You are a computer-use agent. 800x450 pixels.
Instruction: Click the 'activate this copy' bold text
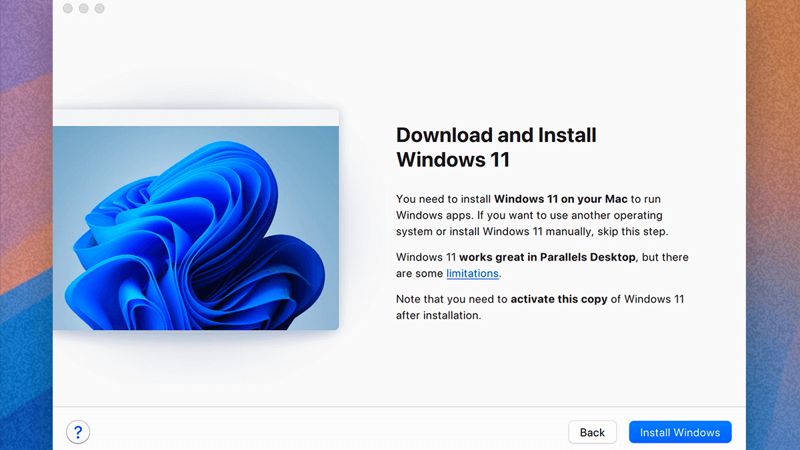pos(559,299)
